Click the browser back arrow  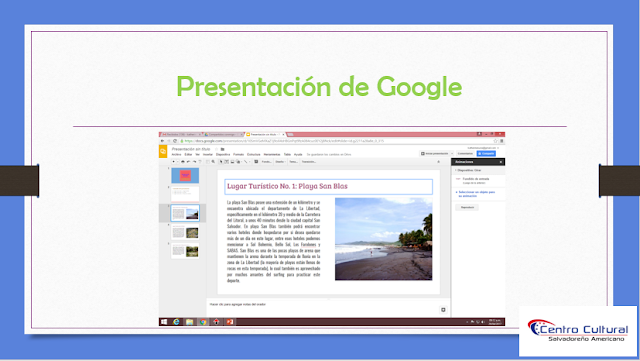(162, 141)
